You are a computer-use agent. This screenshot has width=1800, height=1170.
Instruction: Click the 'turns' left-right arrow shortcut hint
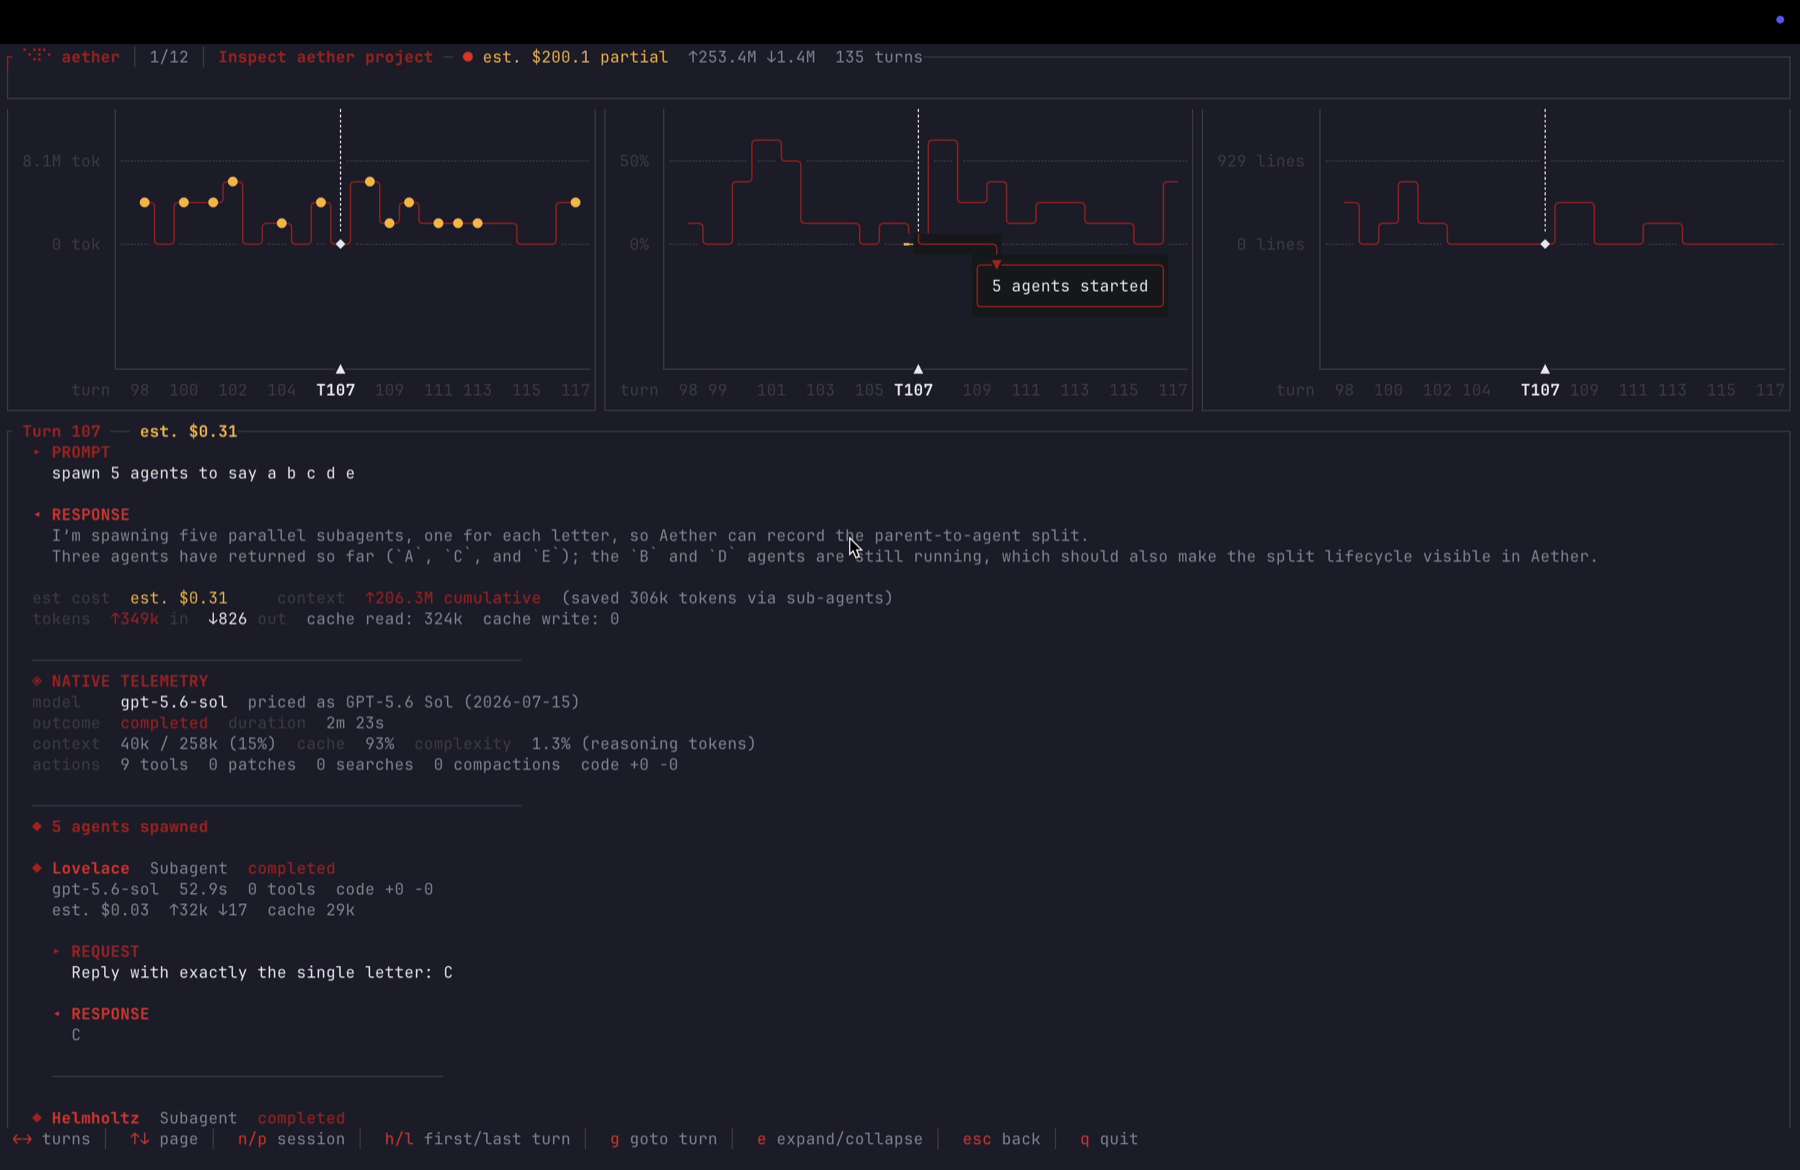(51, 1139)
